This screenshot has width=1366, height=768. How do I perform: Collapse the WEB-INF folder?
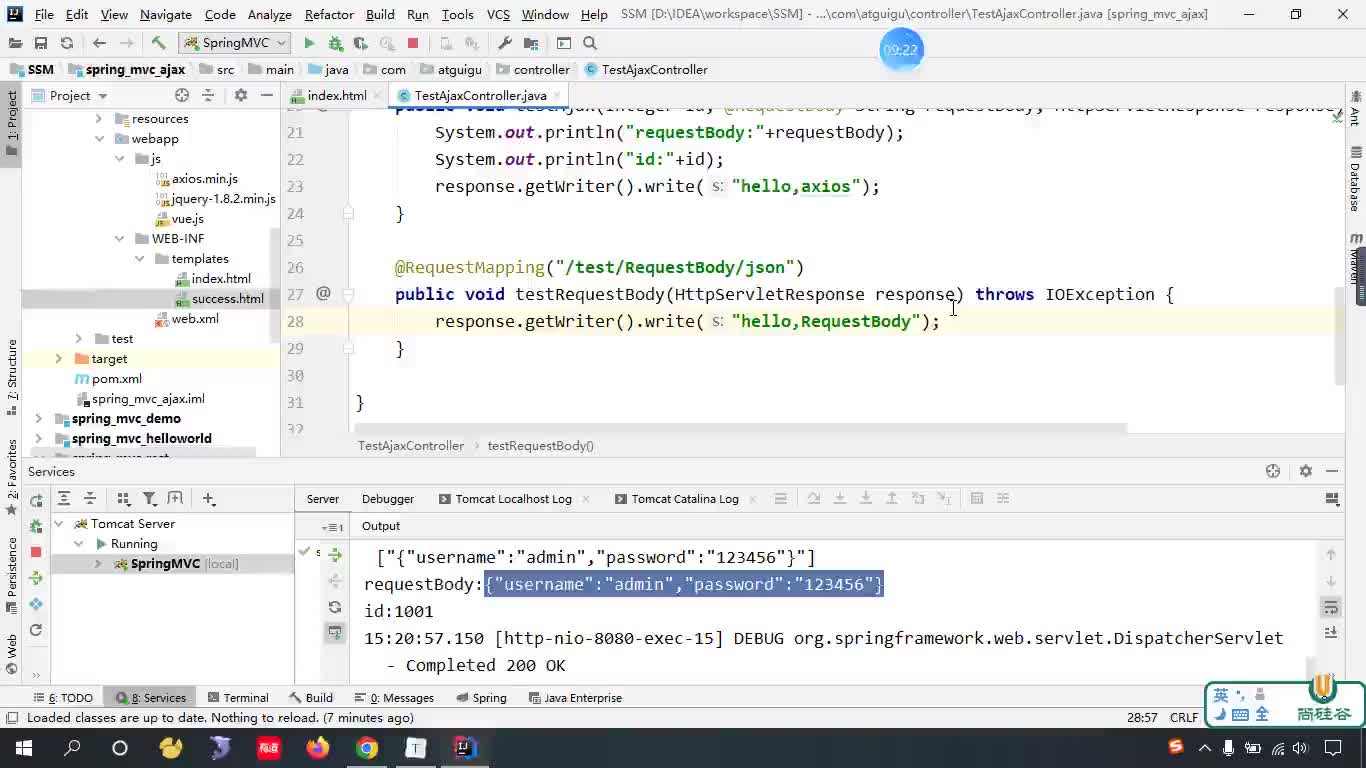[120, 239]
